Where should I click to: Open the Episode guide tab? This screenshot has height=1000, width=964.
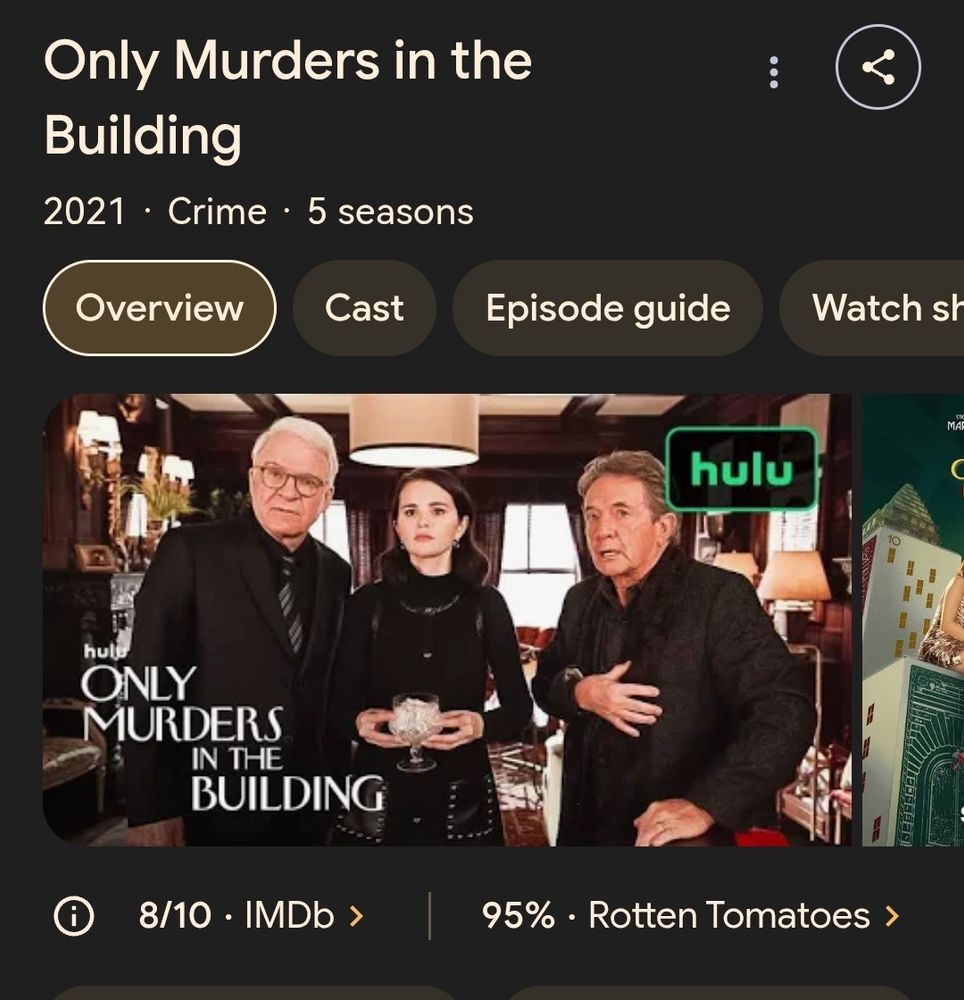(x=608, y=308)
